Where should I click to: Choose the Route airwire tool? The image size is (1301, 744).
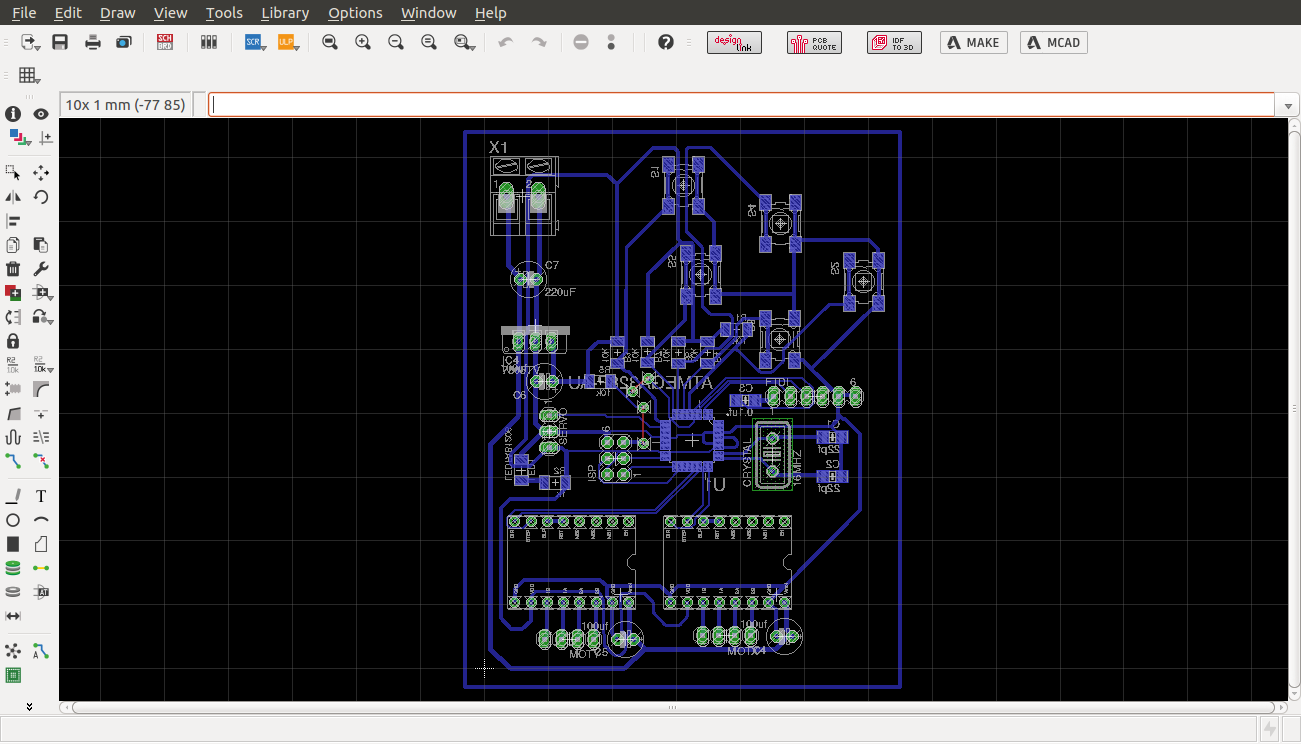click(13, 460)
